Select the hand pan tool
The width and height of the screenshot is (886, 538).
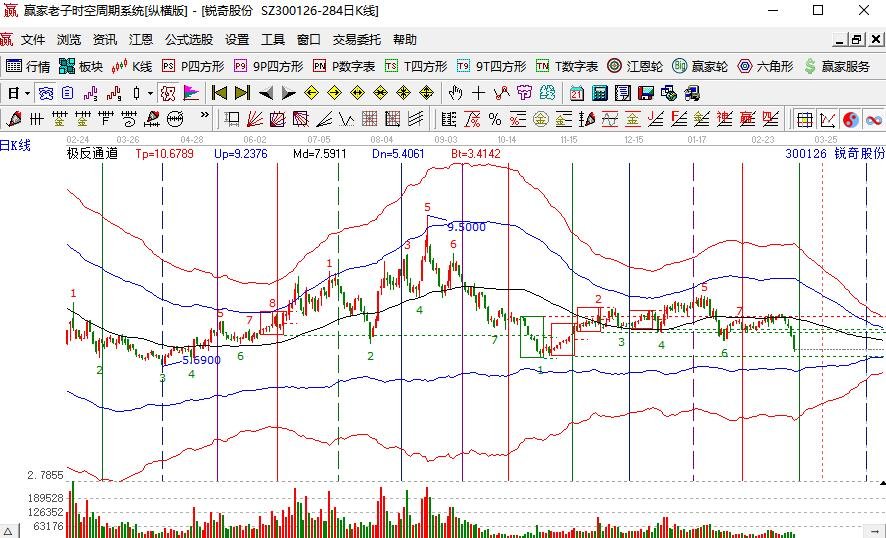(x=455, y=93)
